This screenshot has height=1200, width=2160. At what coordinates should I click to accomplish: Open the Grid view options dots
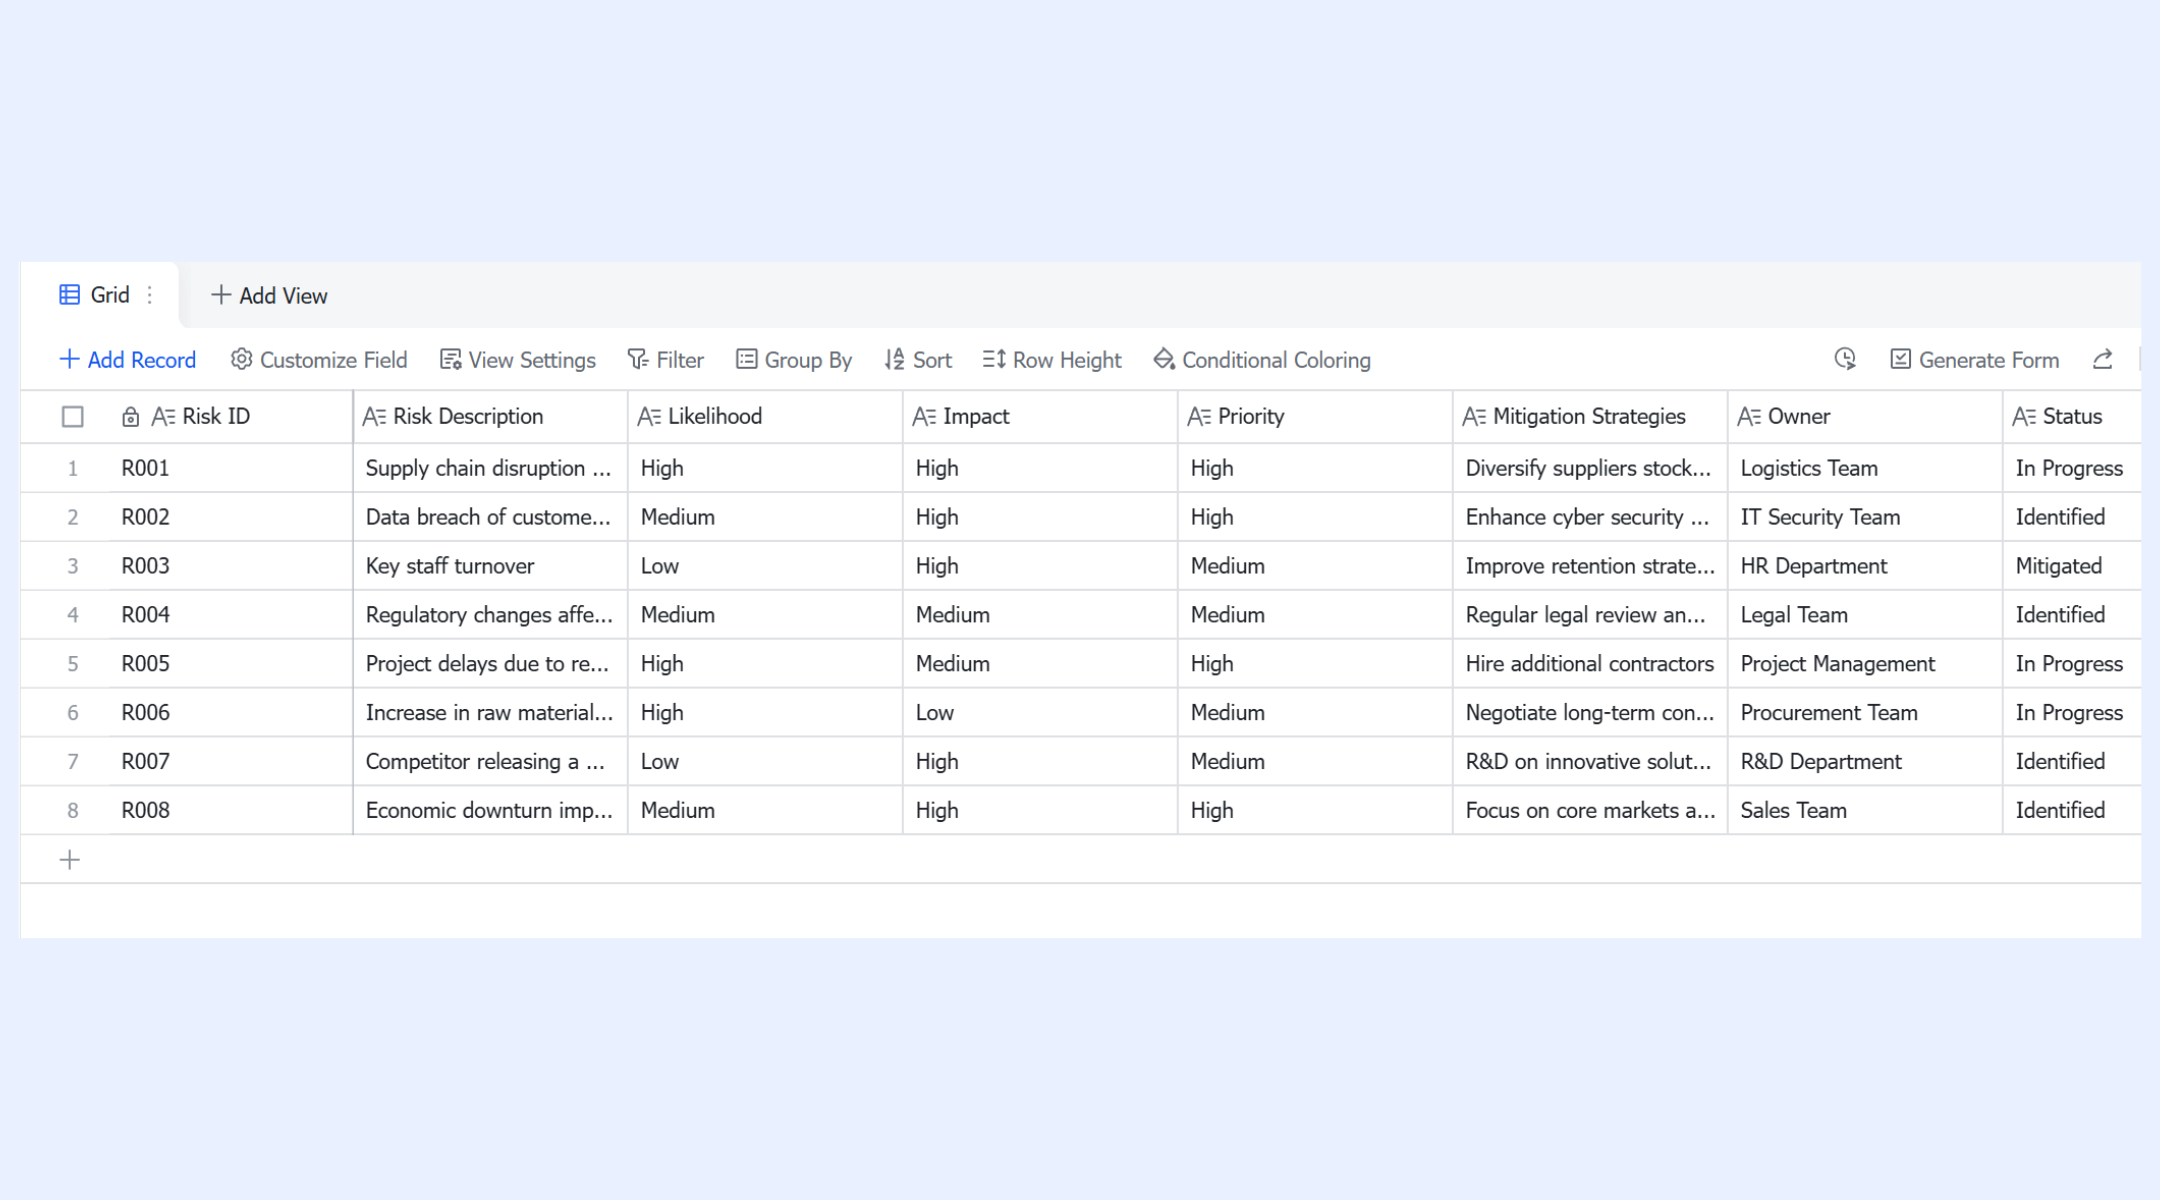click(x=150, y=295)
